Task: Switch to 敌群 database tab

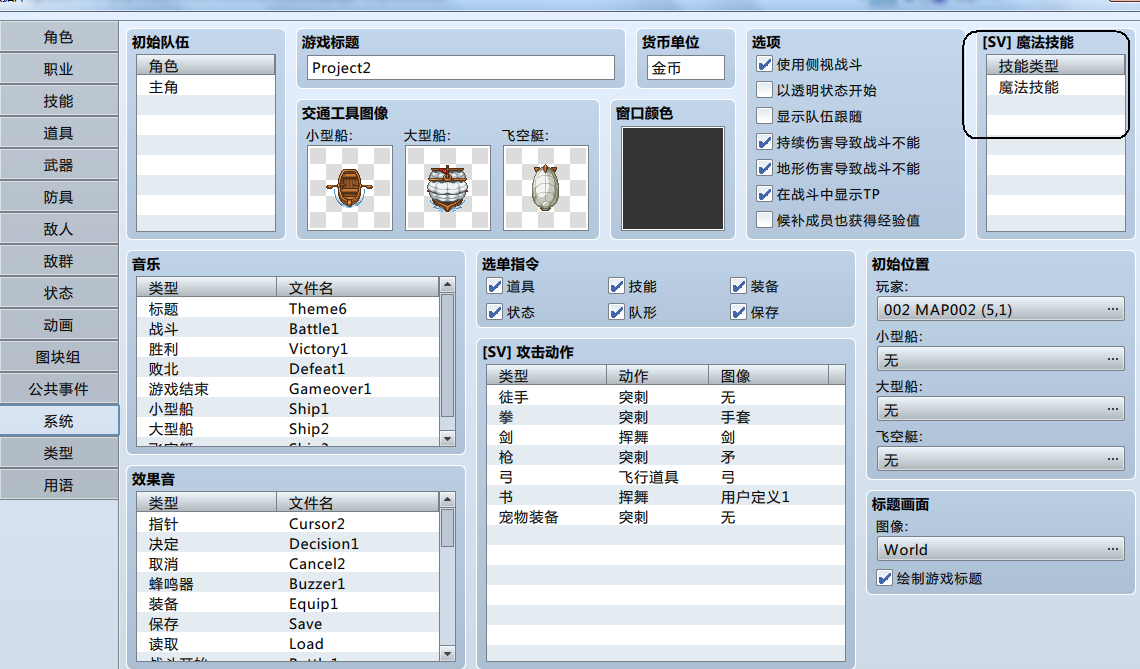Action: (59, 261)
